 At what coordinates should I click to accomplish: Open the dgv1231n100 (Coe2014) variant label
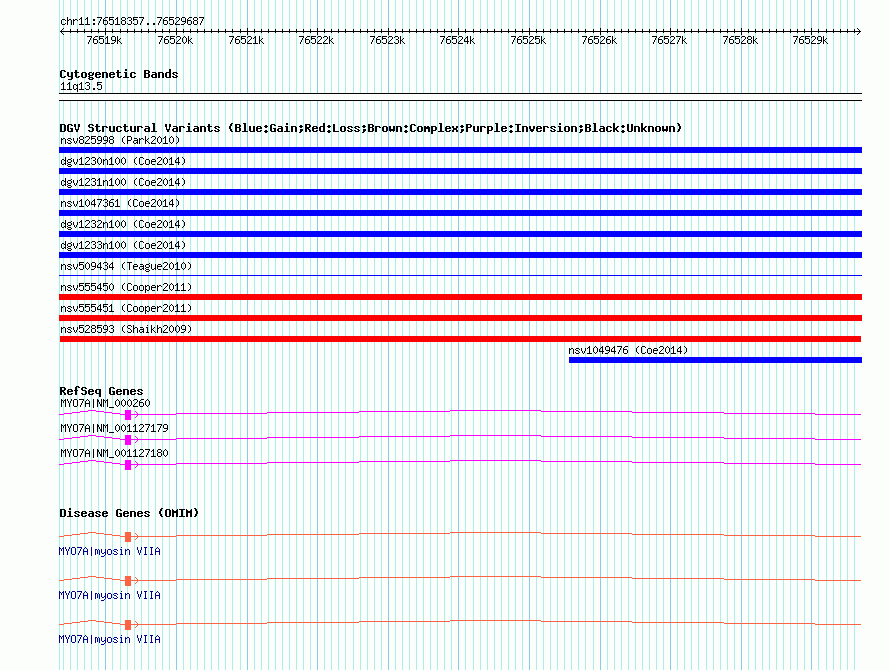(123, 182)
